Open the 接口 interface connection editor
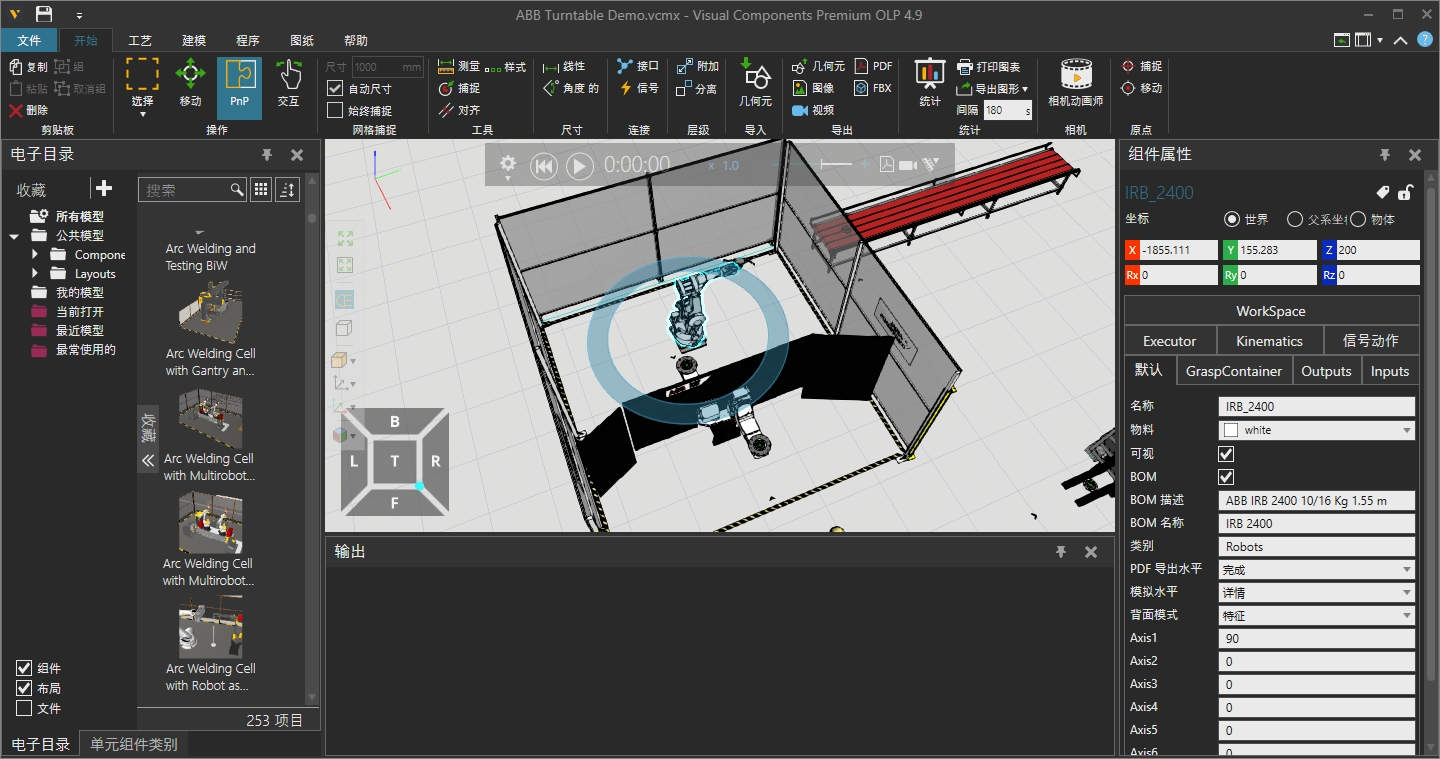1440x759 pixels. tap(638, 66)
